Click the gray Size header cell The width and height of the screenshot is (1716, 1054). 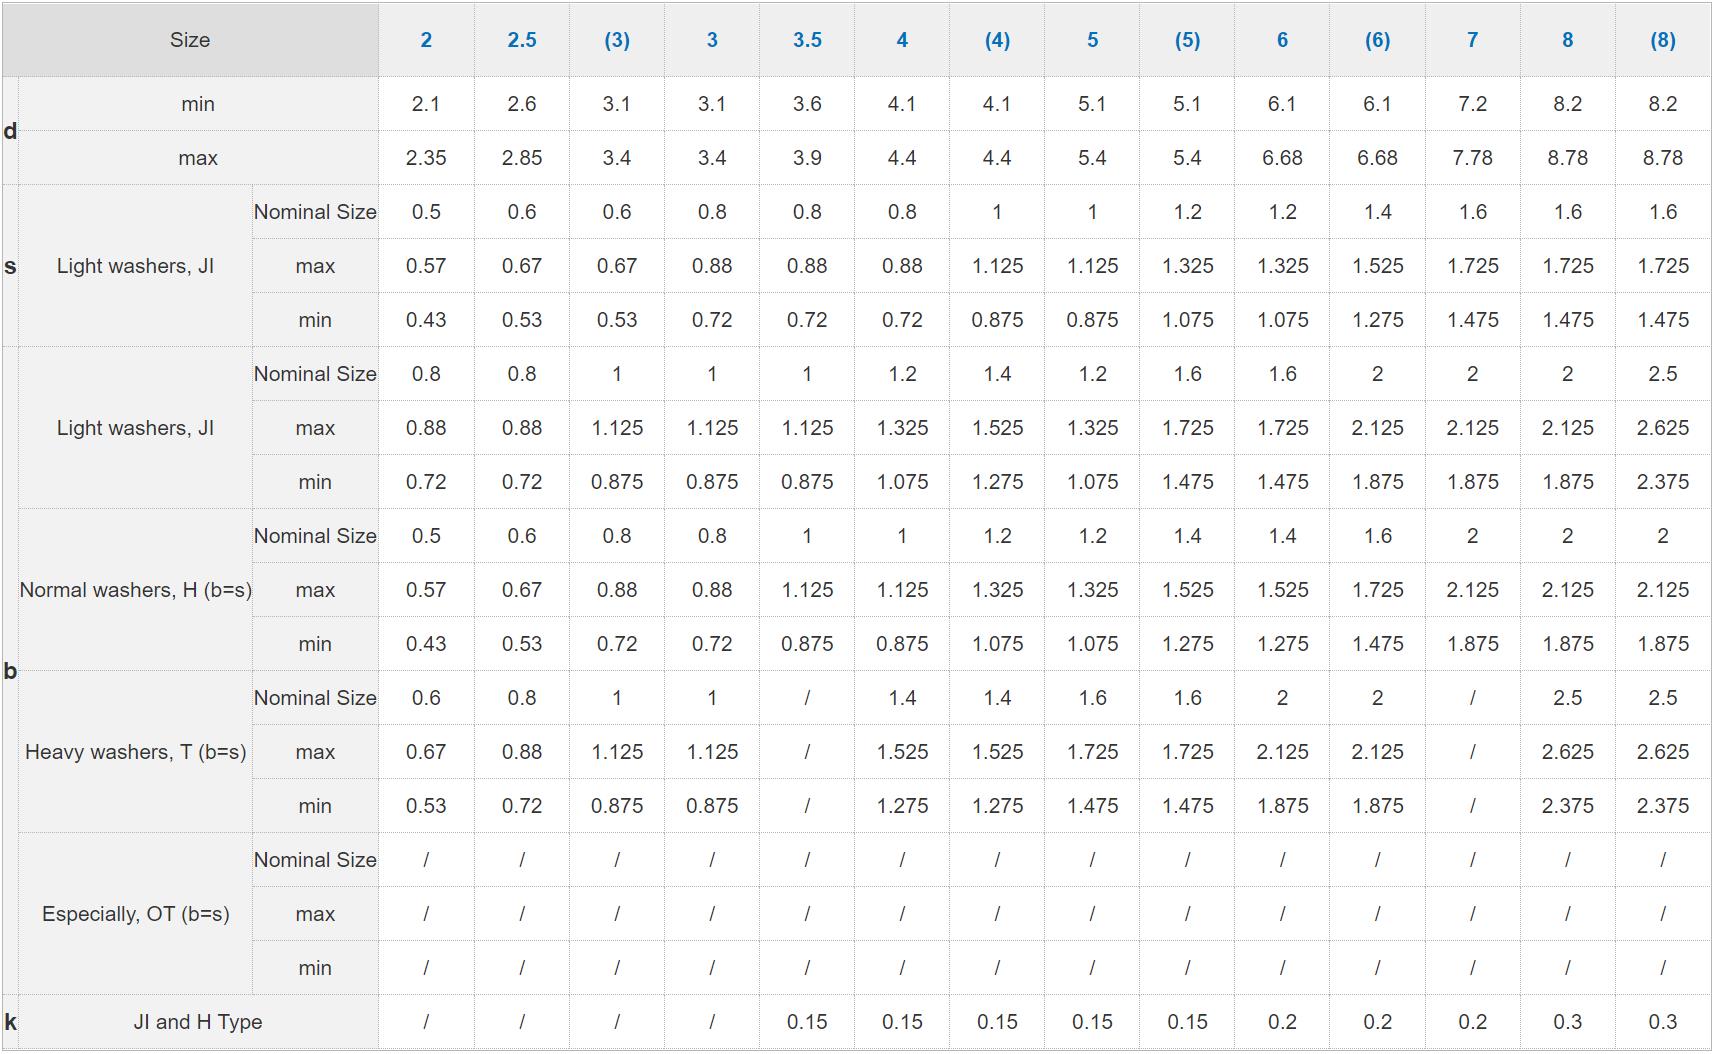point(190,40)
